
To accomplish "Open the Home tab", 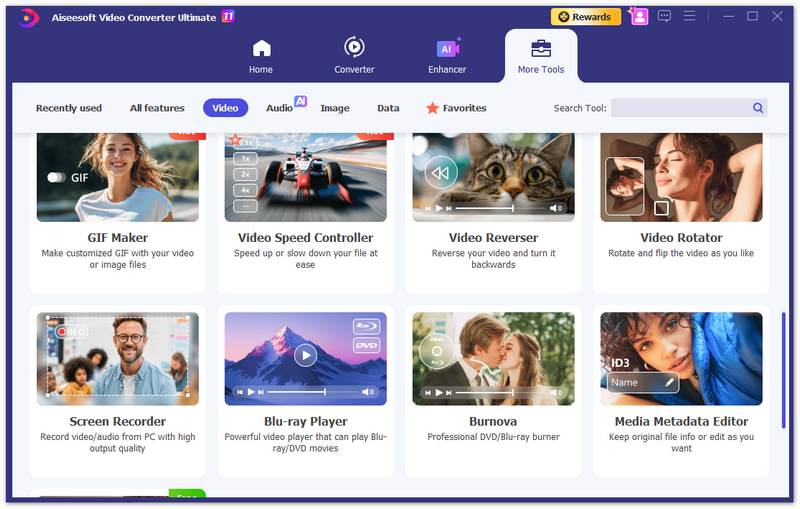I will (261, 57).
